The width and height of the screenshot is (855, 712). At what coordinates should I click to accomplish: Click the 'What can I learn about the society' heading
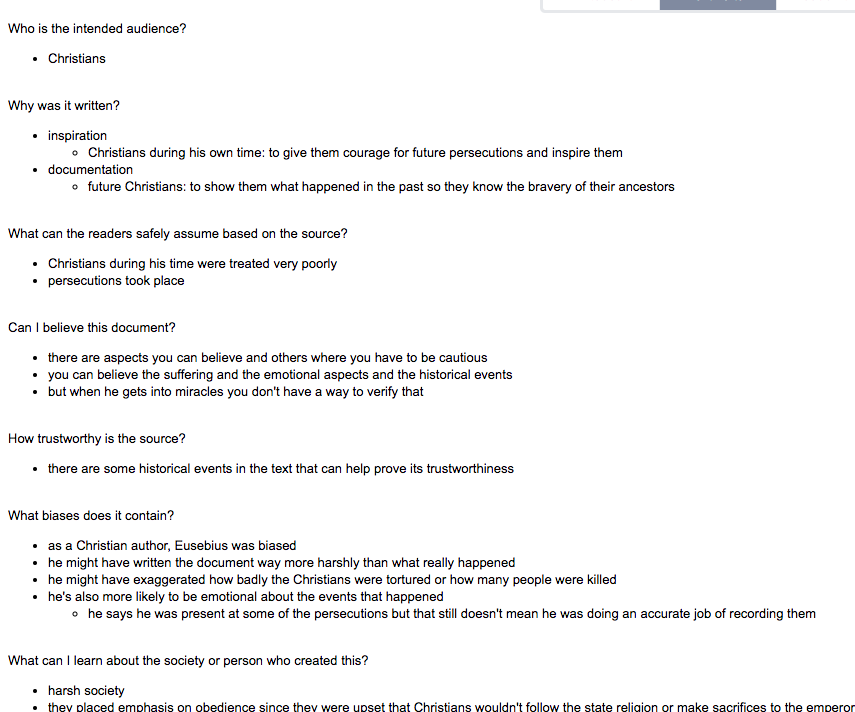[188, 661]
